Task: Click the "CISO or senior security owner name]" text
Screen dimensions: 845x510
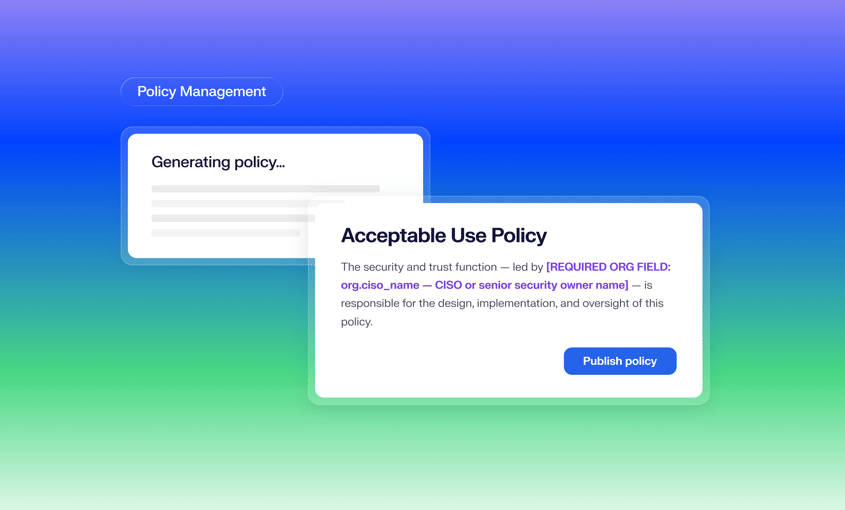Action: [531, 285]
